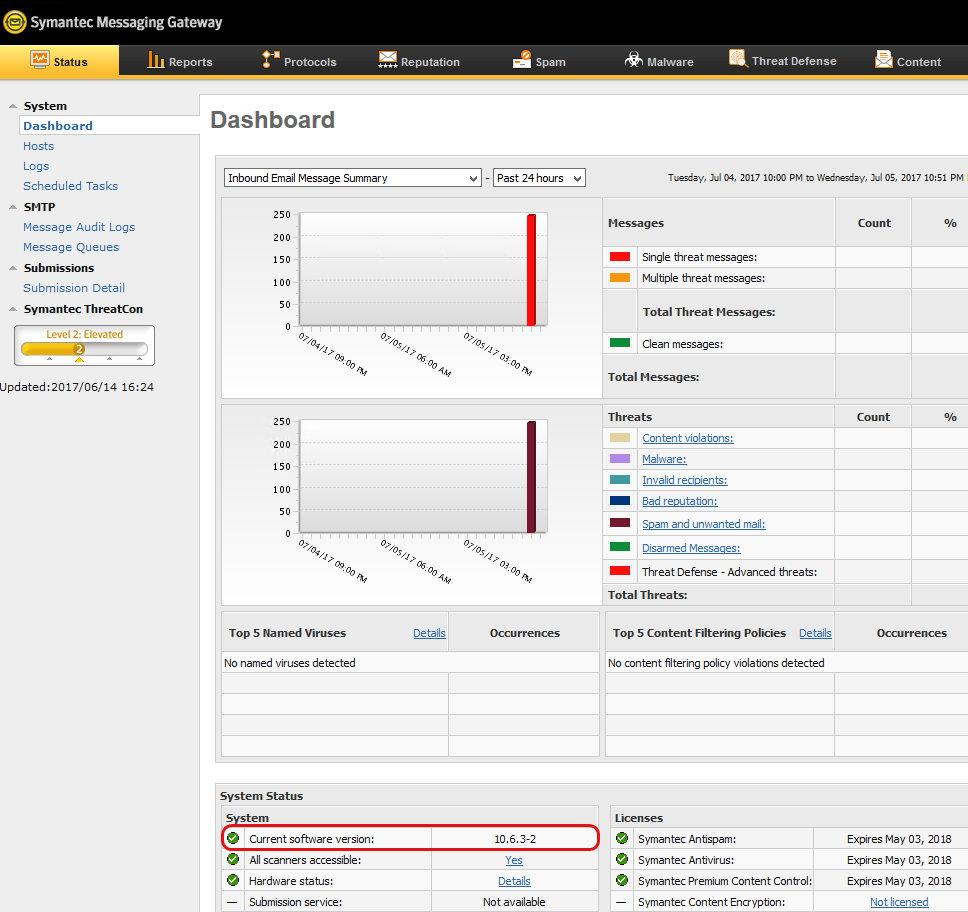The height and width of the screenshot is (912, 968).
Task: Collapse the SMTP sidebar section
Action: (14, 207)
